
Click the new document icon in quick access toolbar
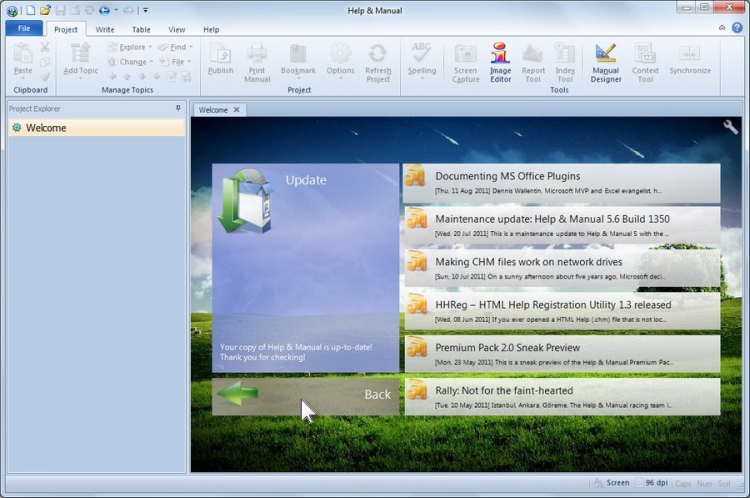coord(31,10)
